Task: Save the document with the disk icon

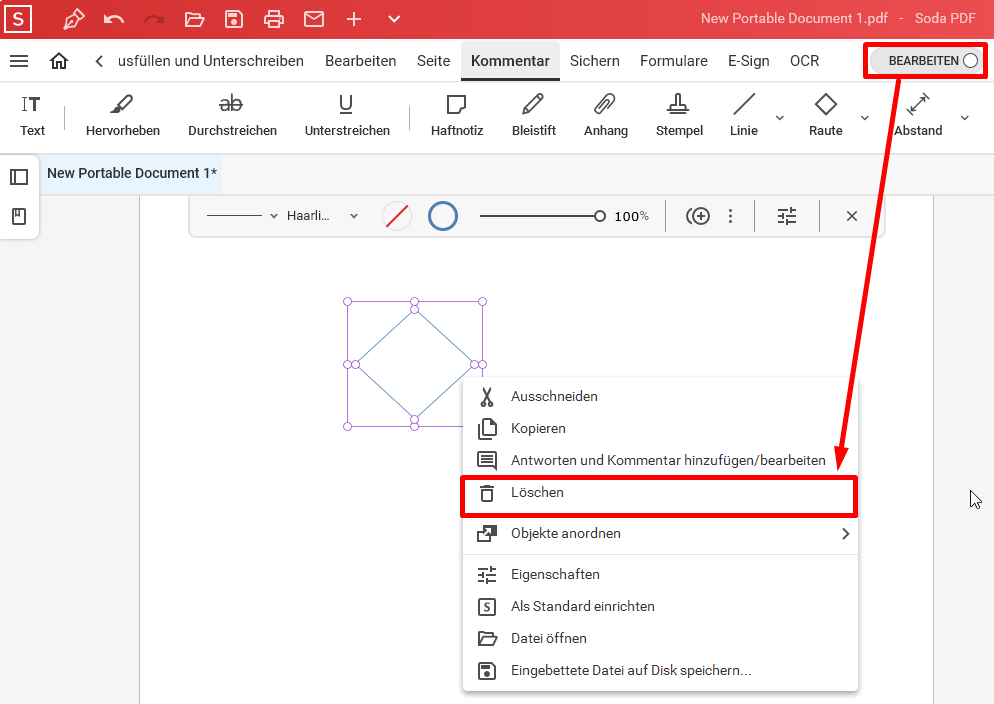Action: point(234,20)
